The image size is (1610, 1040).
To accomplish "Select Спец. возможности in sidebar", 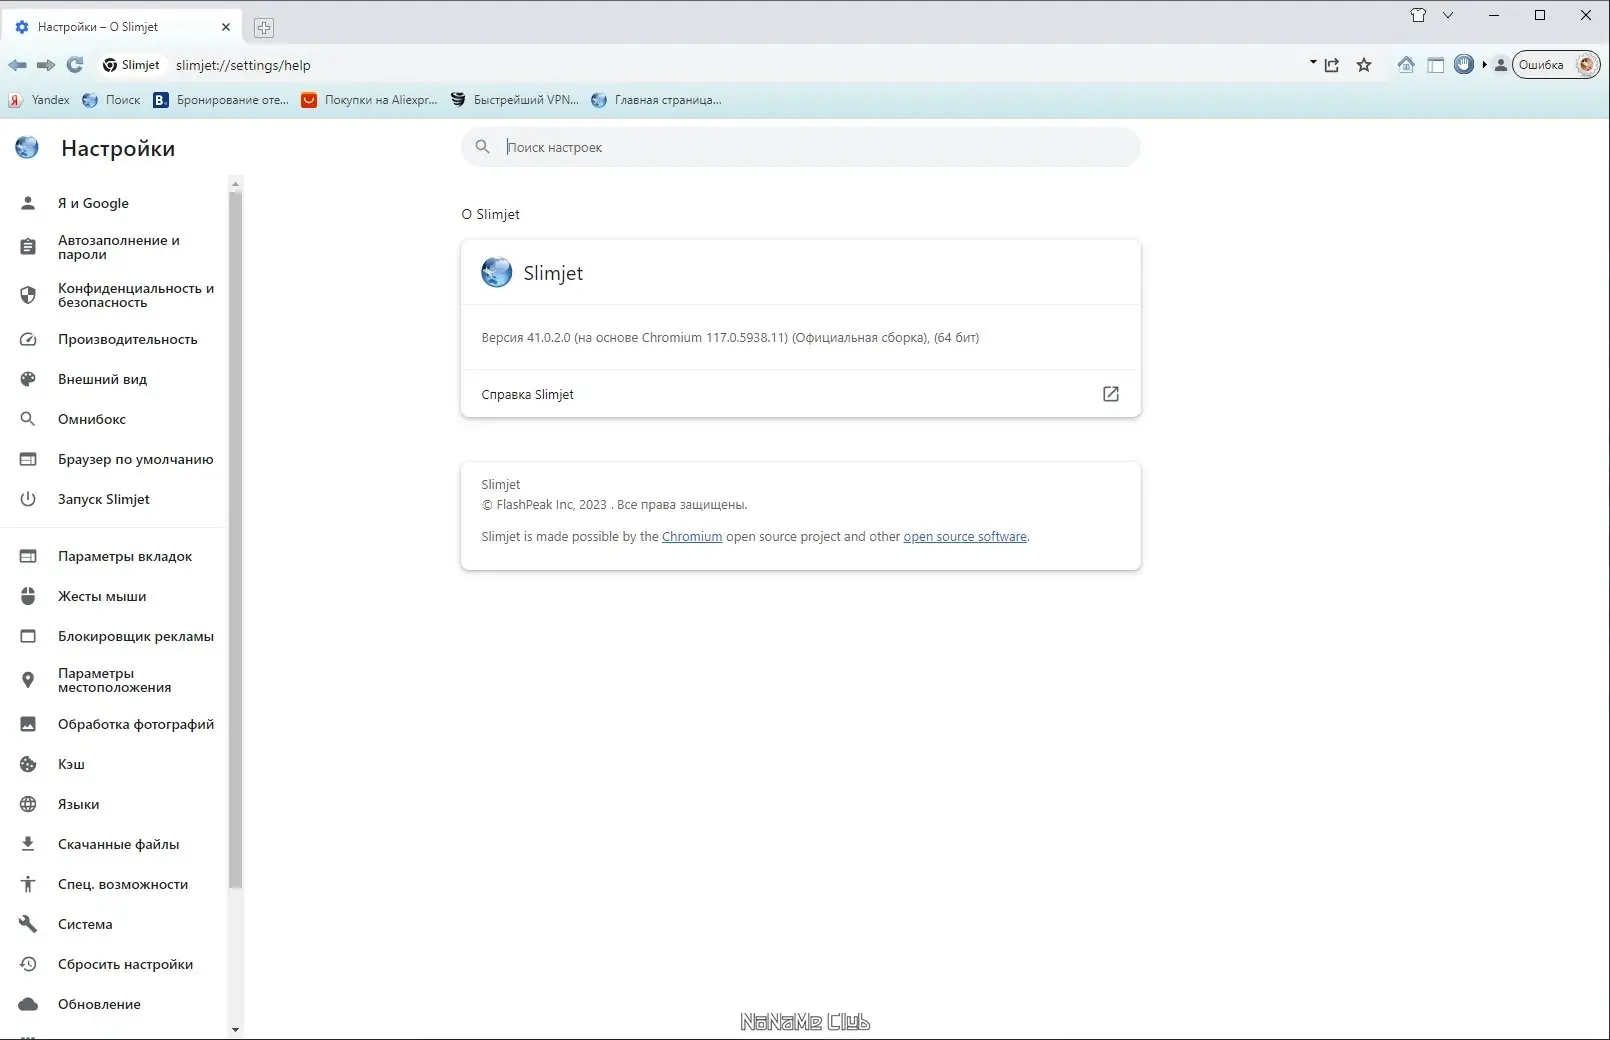I will click(x=114, y=884).
